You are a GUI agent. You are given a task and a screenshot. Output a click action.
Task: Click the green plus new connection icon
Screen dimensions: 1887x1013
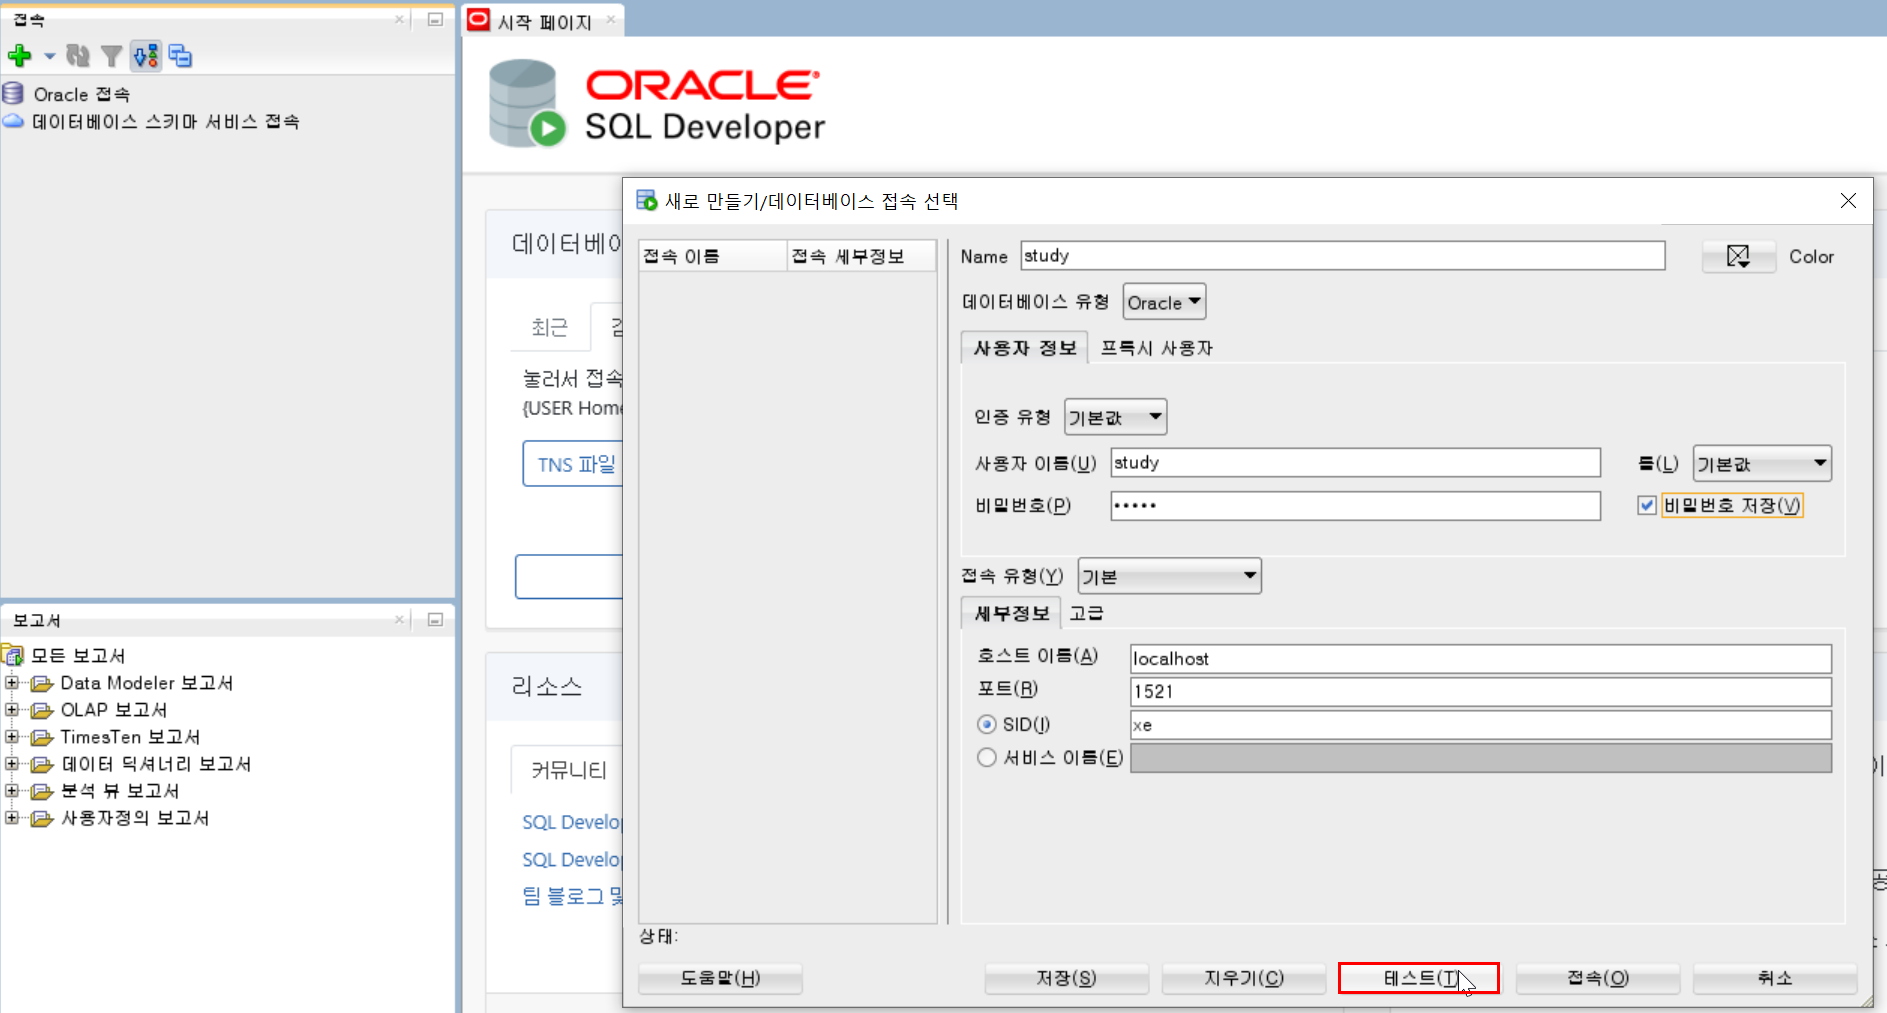coord(20,56)
